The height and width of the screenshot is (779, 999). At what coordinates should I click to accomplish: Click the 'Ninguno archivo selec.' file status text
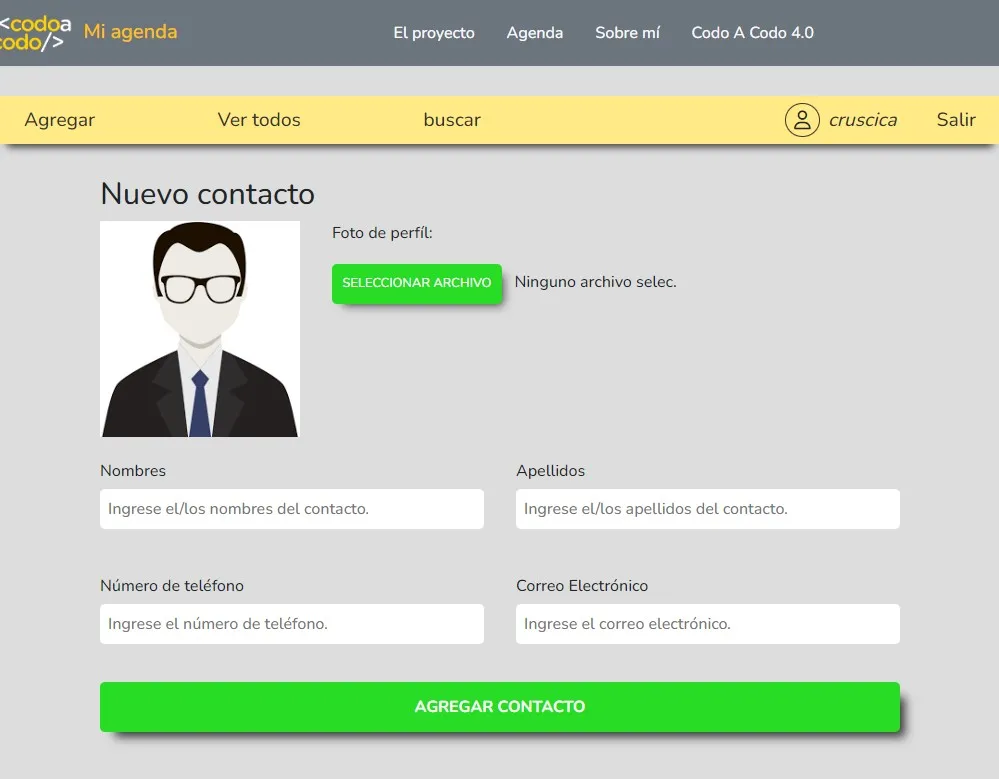tap(595, 282)
